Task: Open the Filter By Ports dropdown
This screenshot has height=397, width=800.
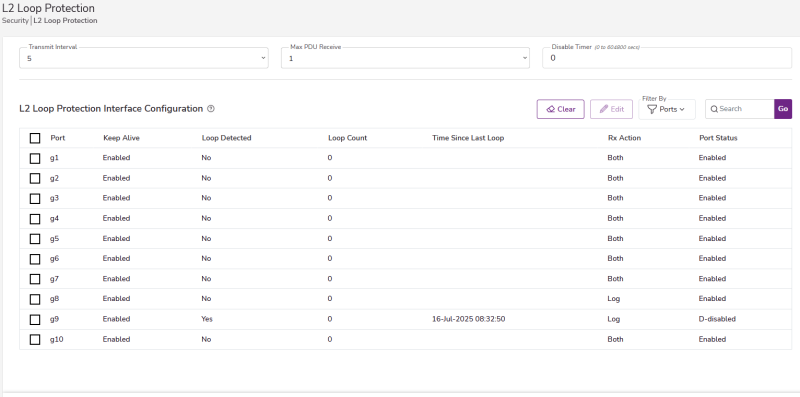Action: click(x=667, y=109)
